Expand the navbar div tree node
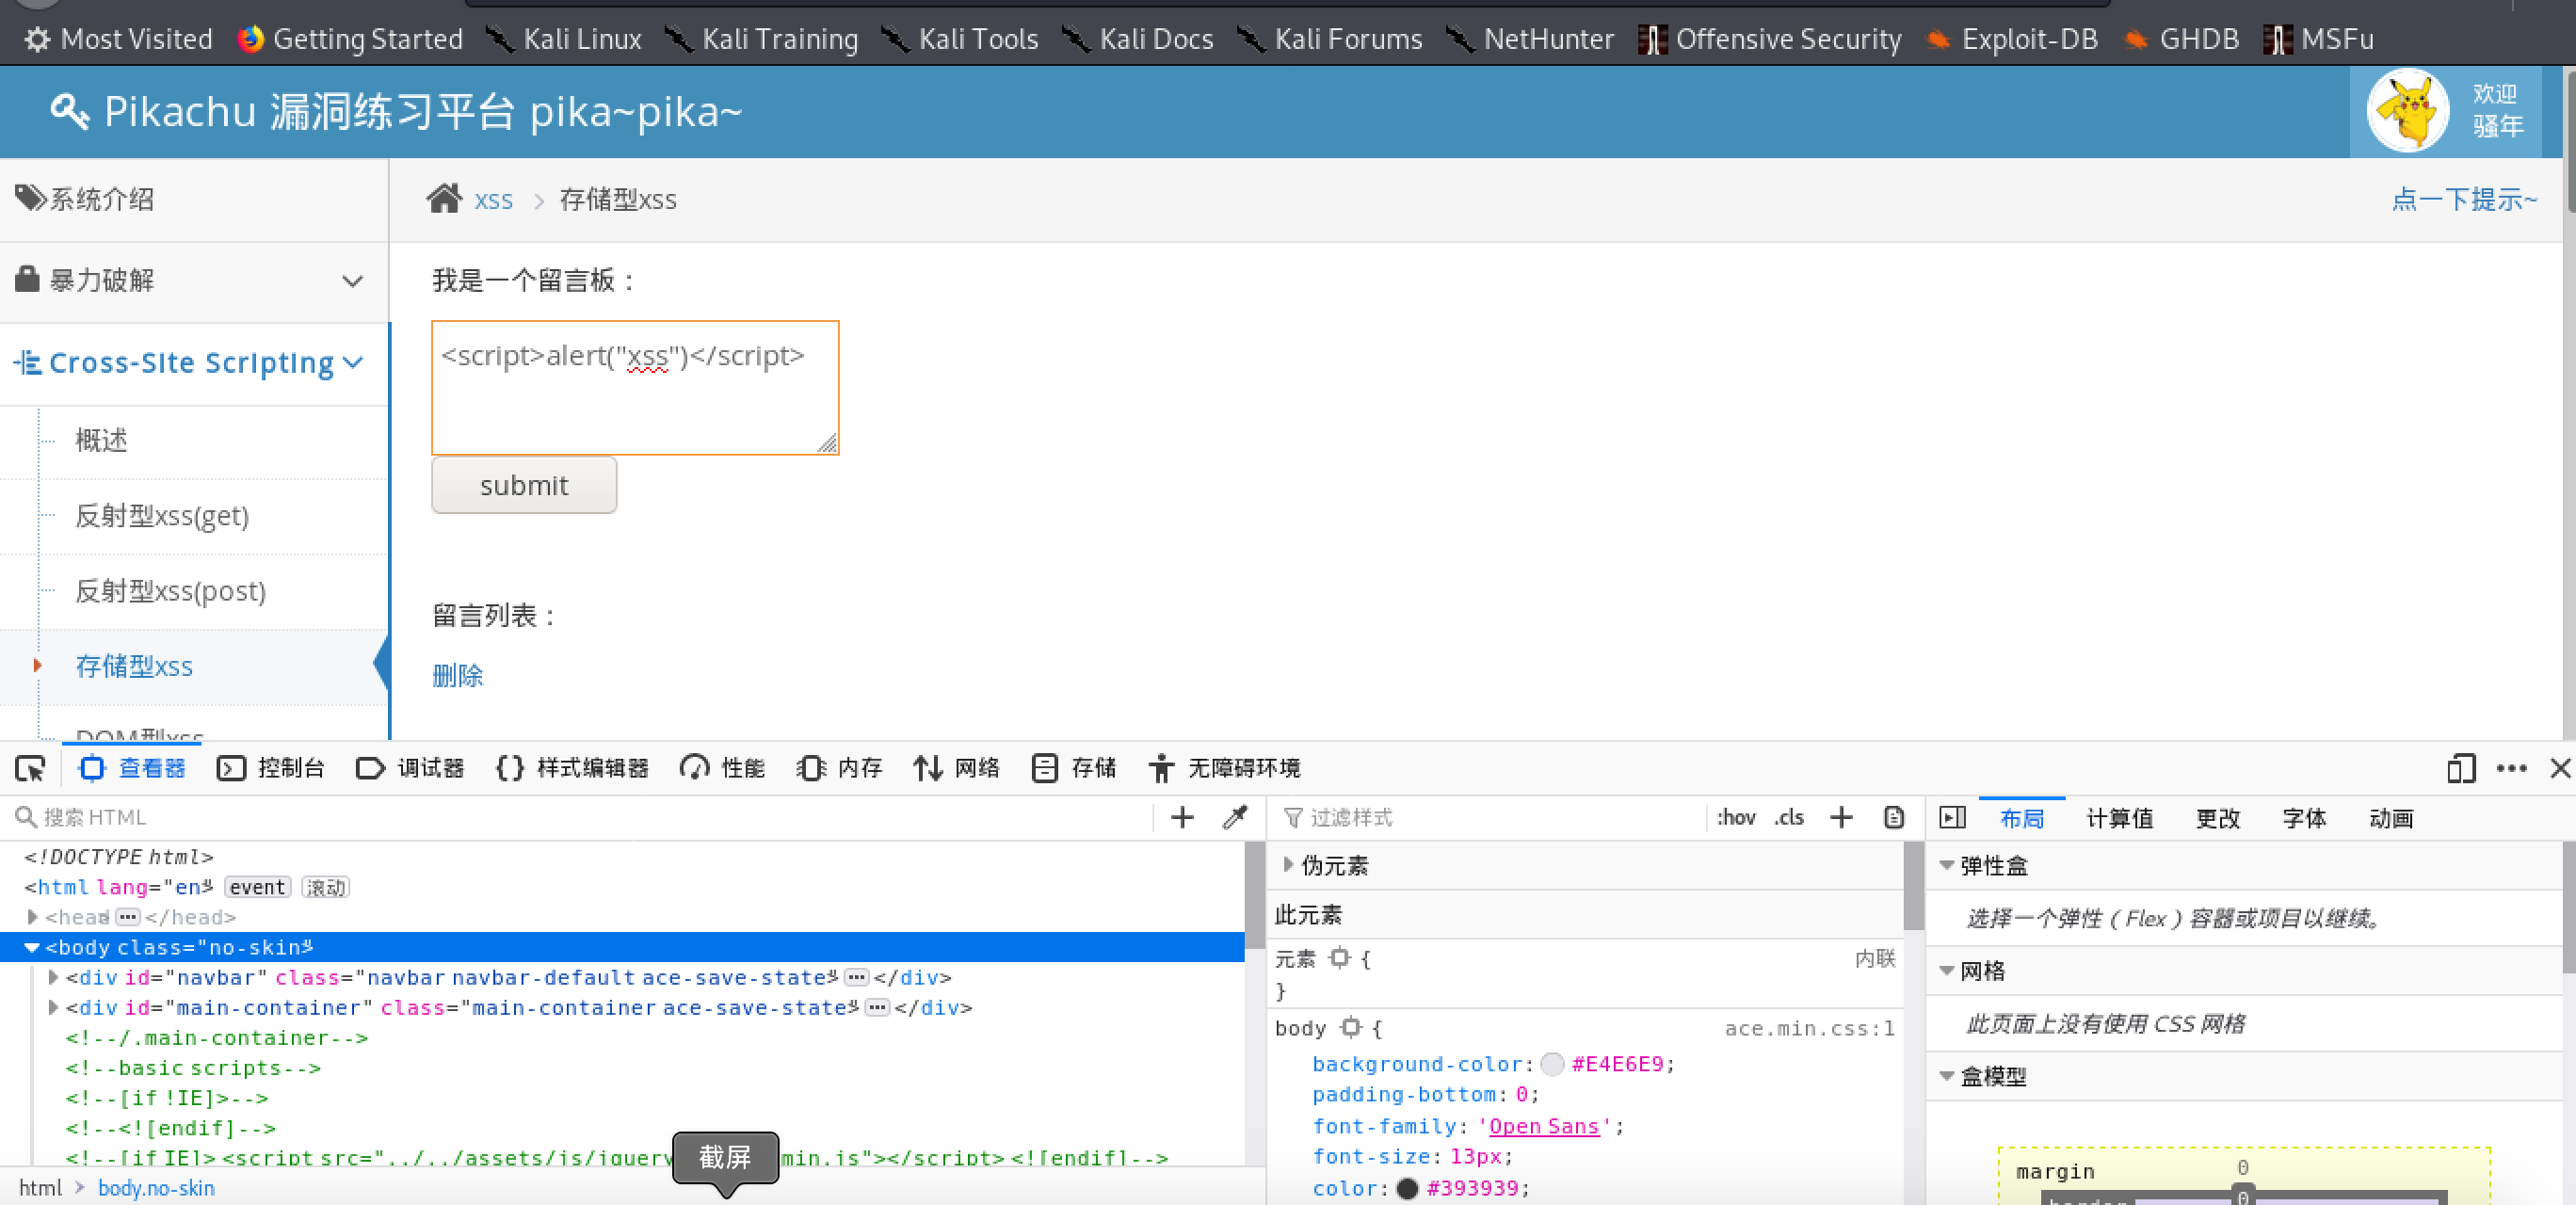The width and height of the screenshot is (2576, 1205). tap(54, 977)
